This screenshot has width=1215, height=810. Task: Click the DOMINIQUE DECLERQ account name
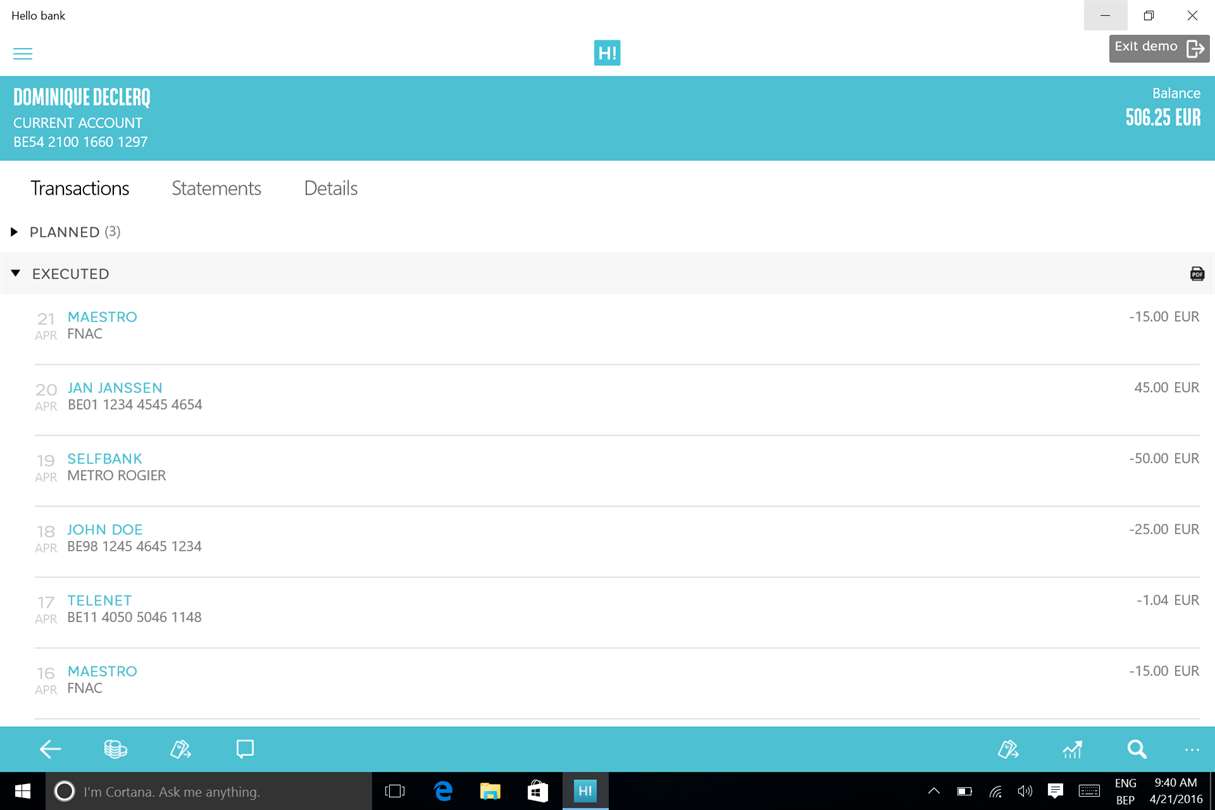point(82,98)
